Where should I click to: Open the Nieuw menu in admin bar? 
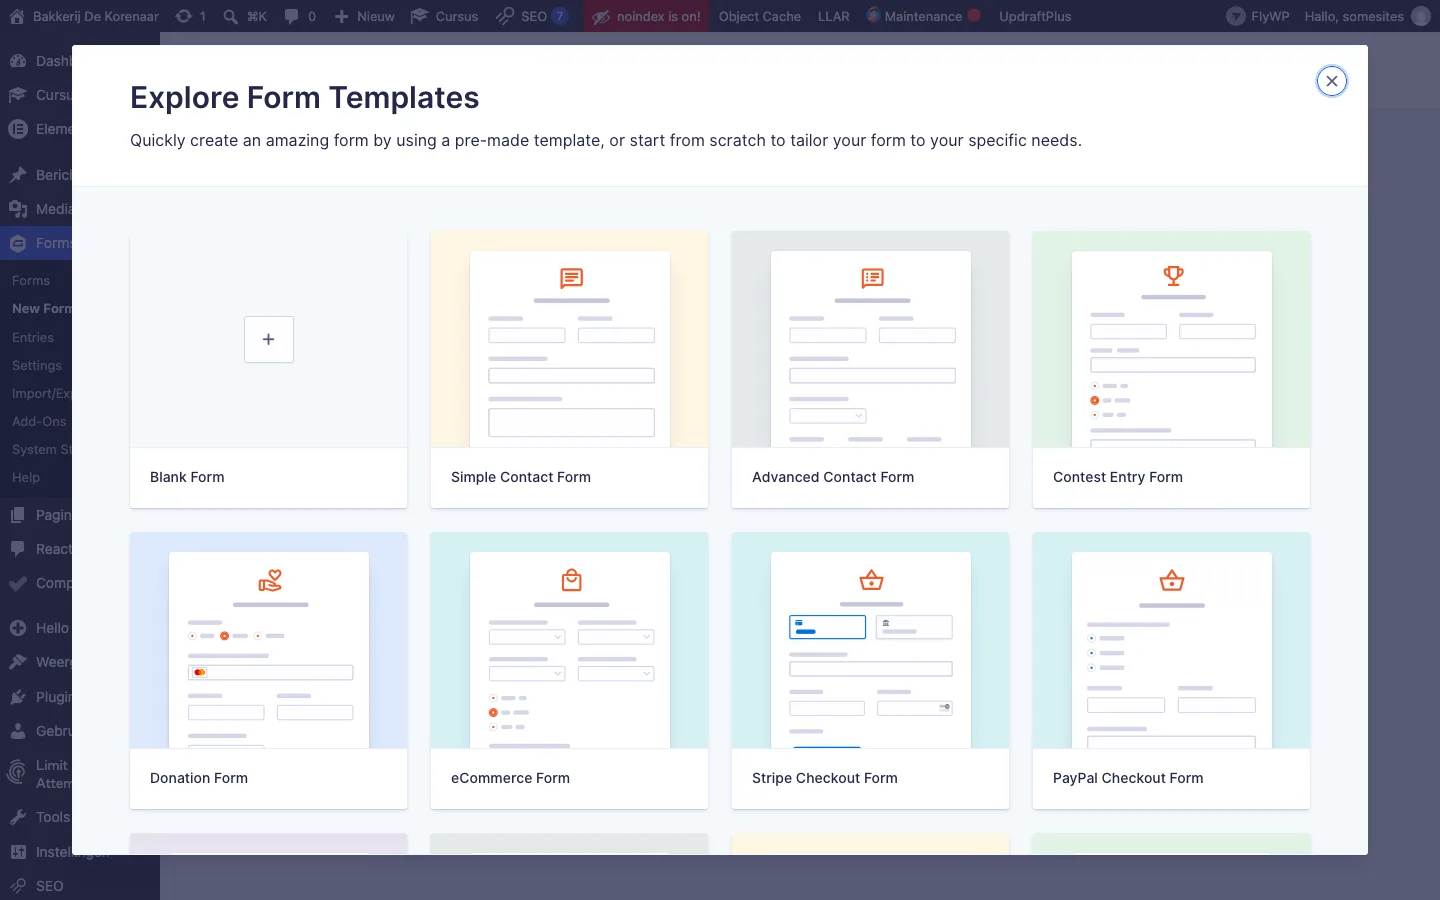(364, 16)
